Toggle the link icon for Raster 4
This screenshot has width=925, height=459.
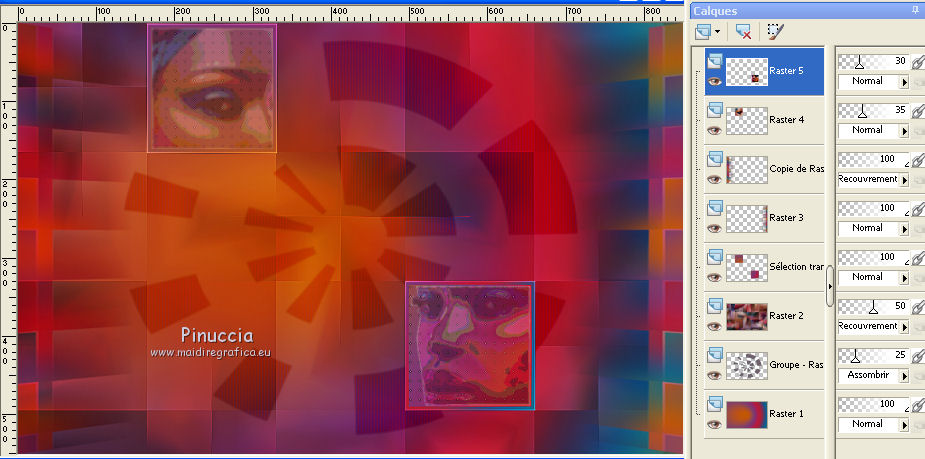coord(917,111)
